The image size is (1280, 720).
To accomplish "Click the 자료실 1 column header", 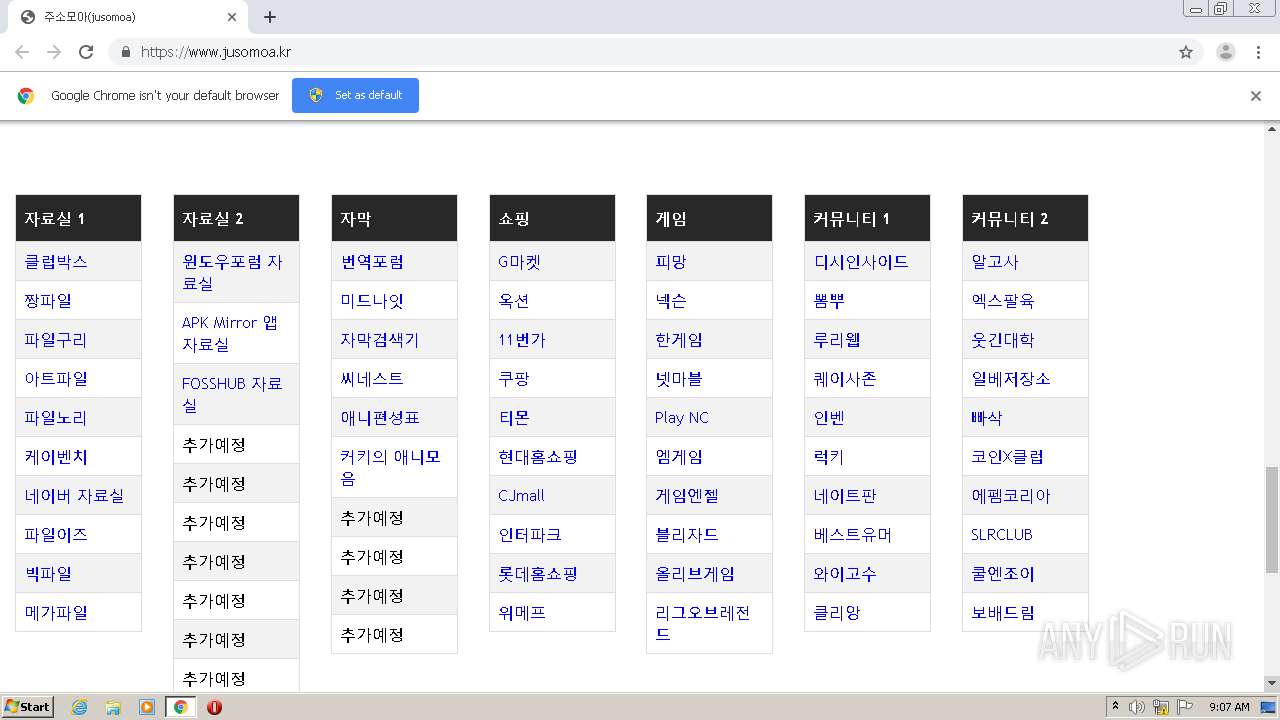I will click(78, 218).
